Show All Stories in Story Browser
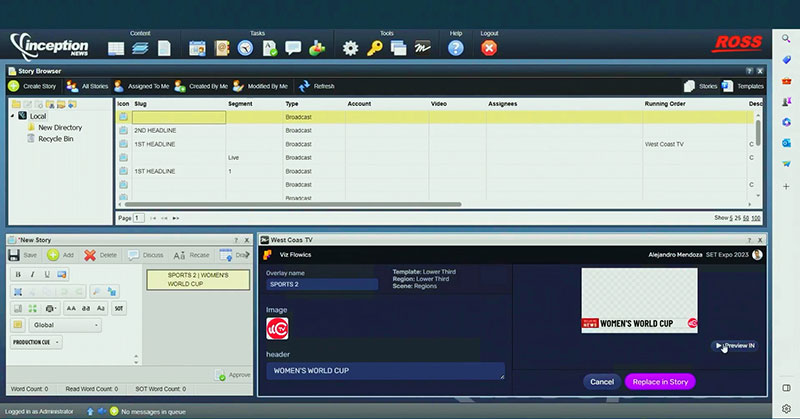 click(x=88, y=86)
